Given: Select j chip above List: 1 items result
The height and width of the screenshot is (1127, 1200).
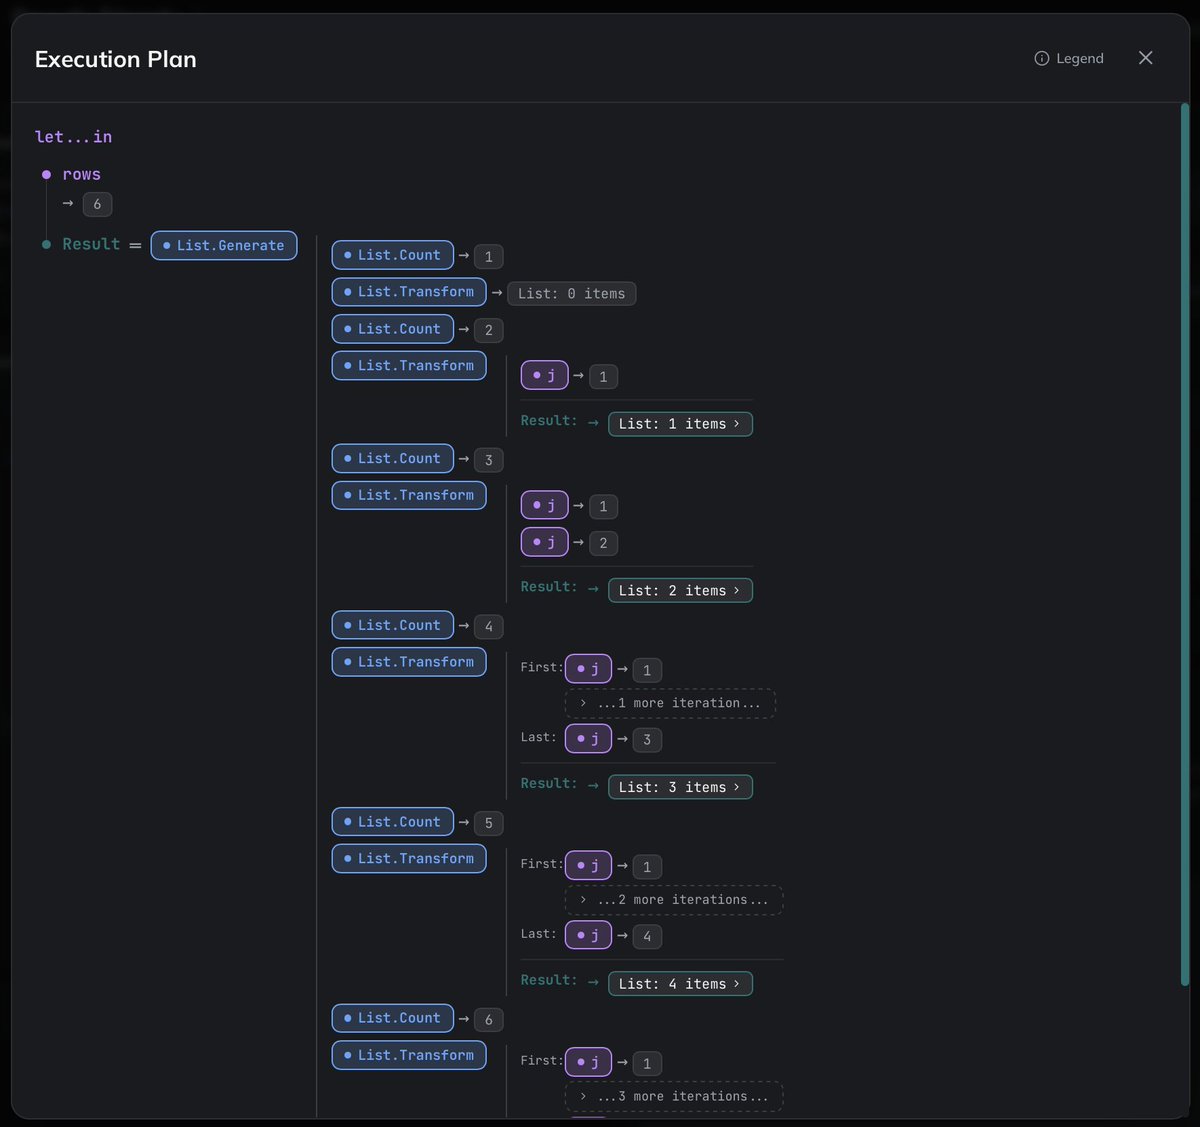Looking at the screenshot, I should pyautogui.click(x=544, y=376).
